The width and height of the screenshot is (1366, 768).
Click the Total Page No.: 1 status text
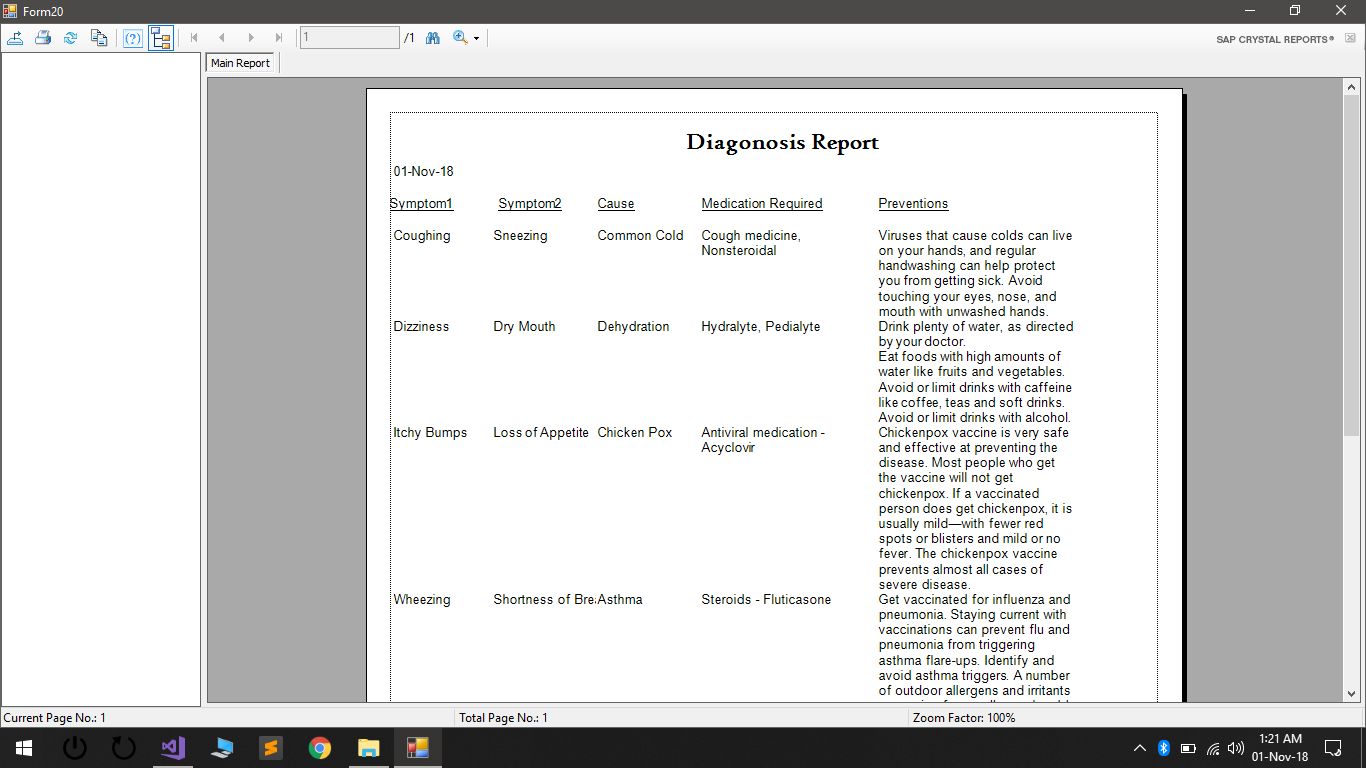[x=503, y=718]
